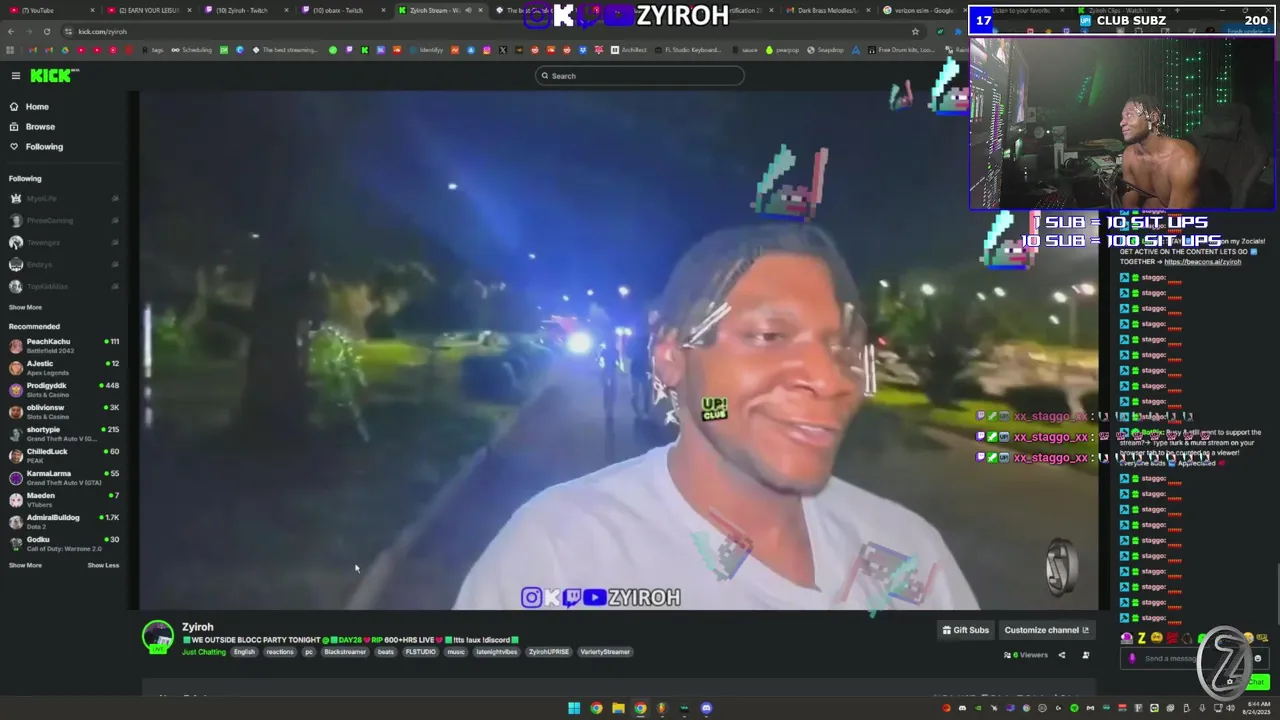This screenshot has width=1280, height=720.
Task: Click Customize channel button
Action: click(1046, 630)
